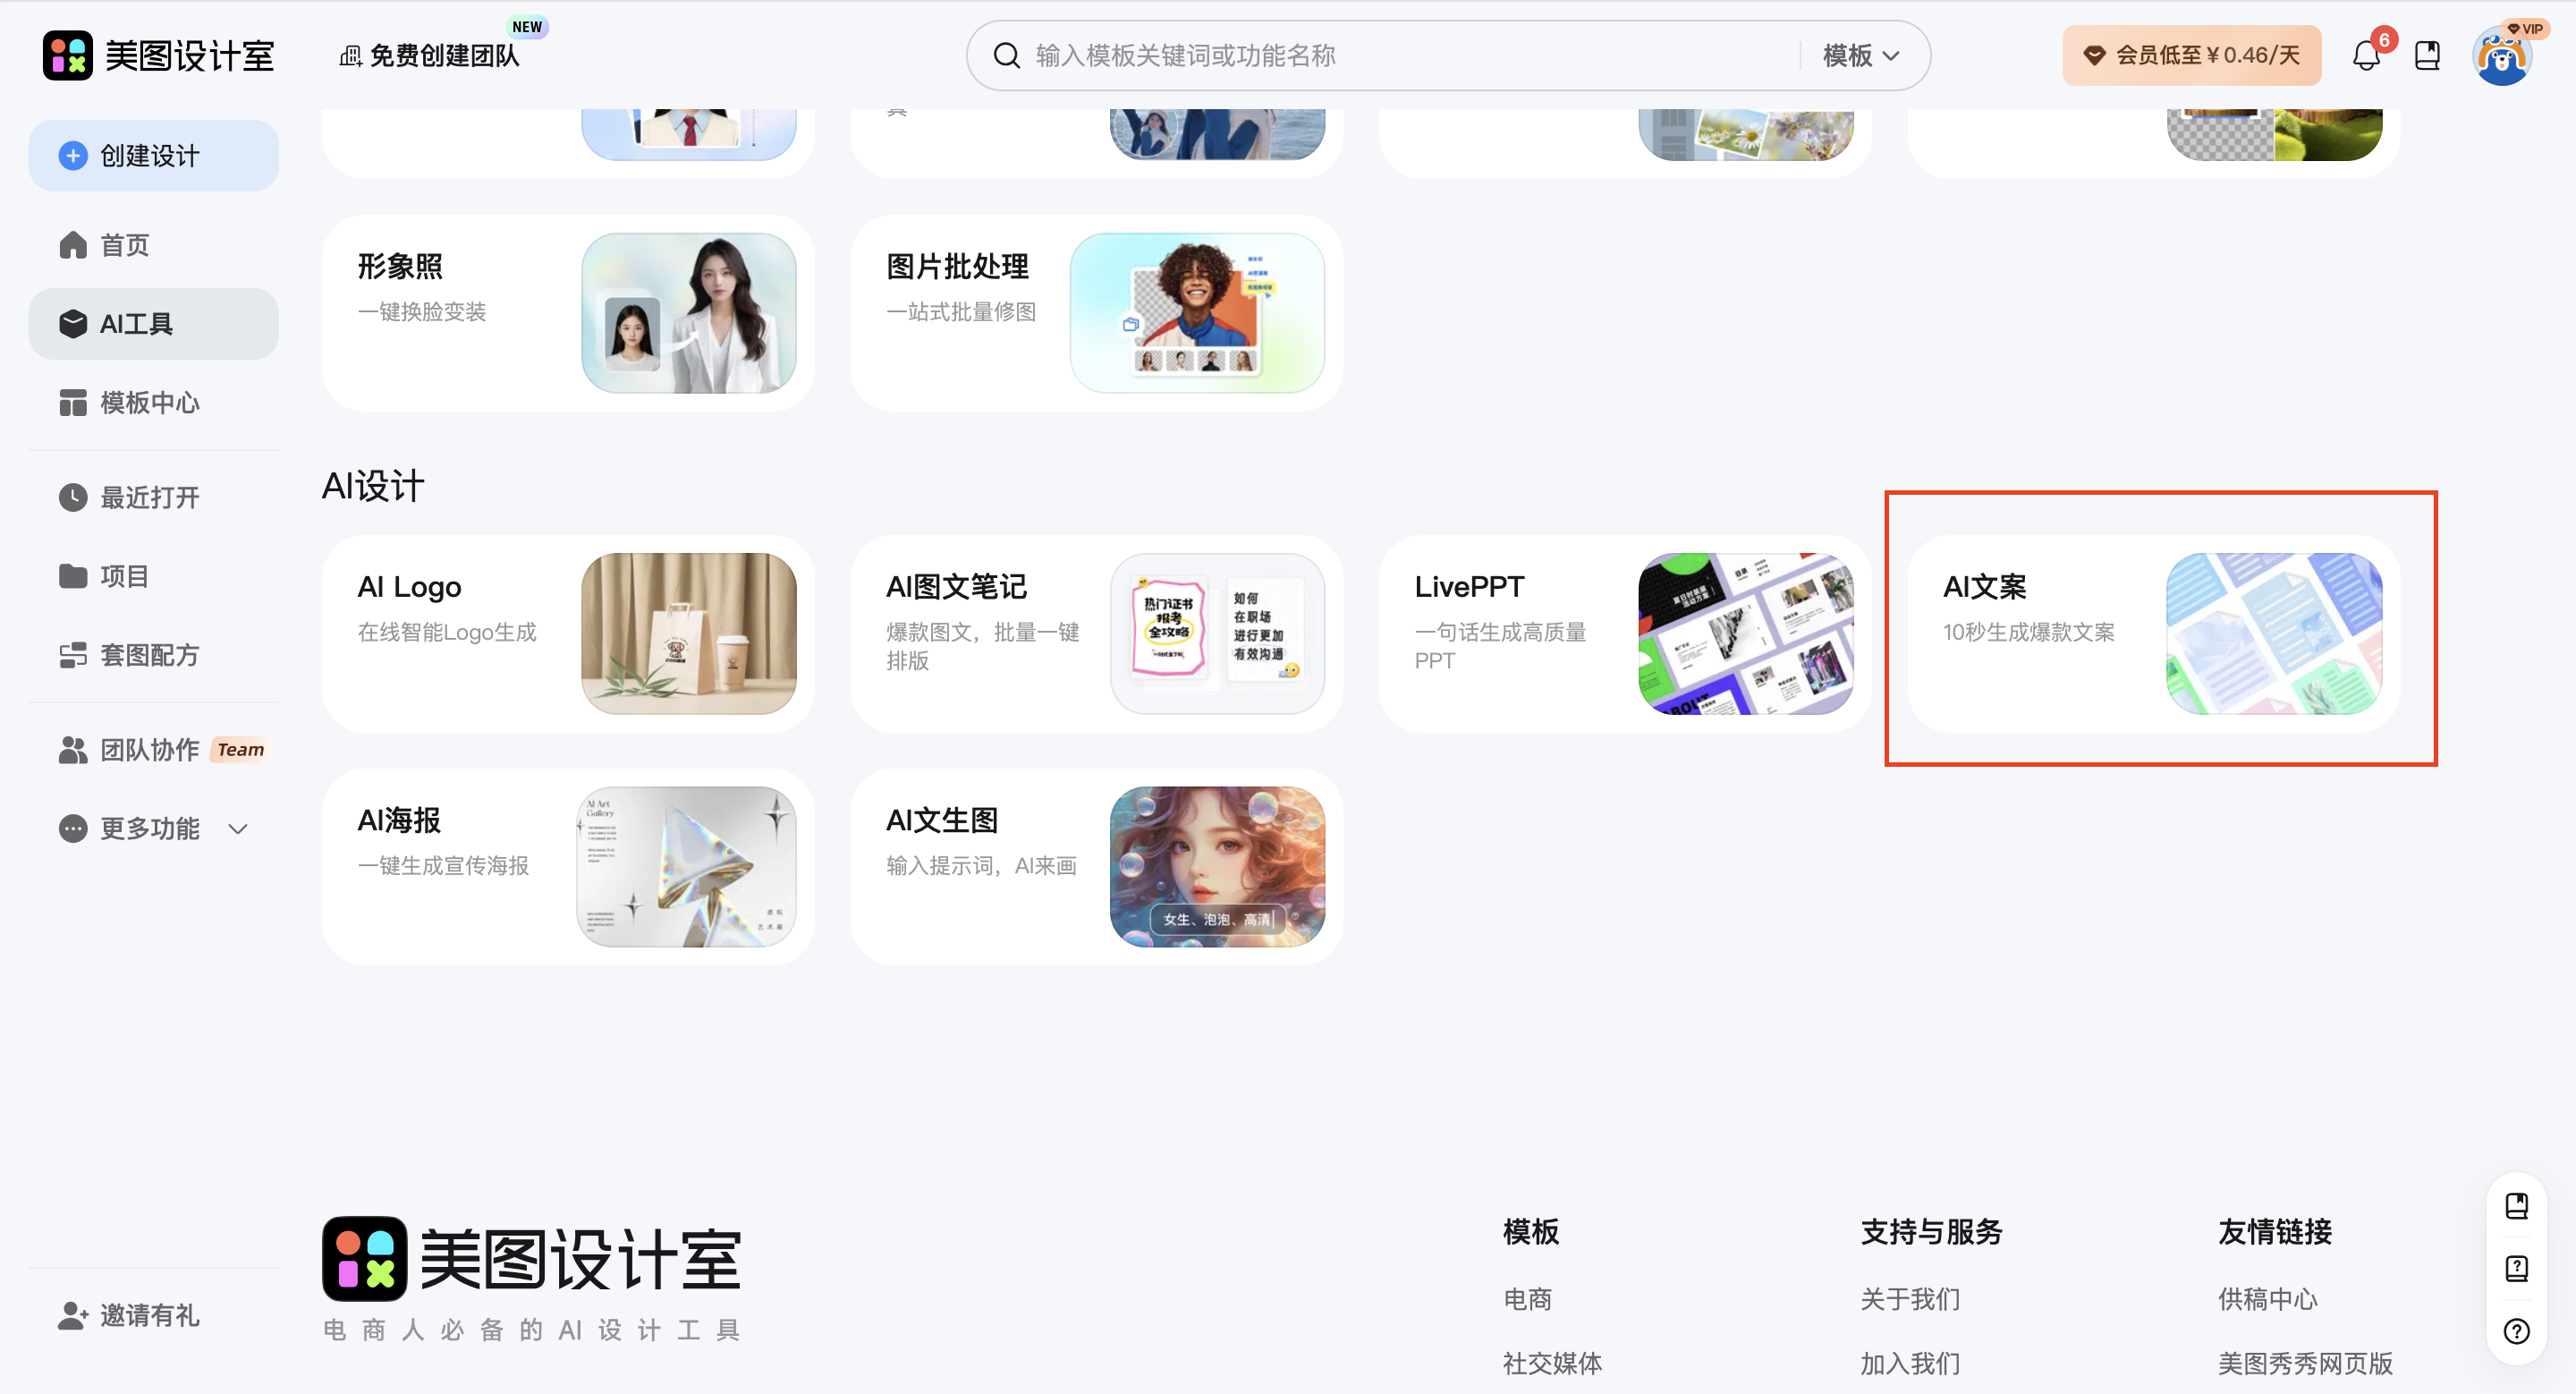This screenshot has height=1394, width=2576.
Task: Expand the 模板 dropdown beside the search bar
Action: pyautogui.click(x=1857, y=55)
